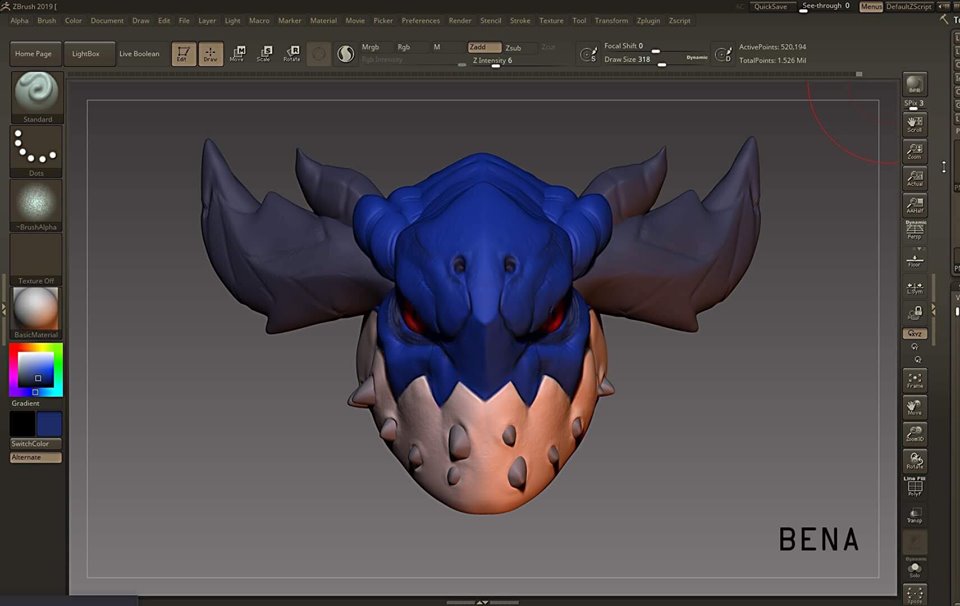
Task: Open the Zplugin menu
Action: [648, 20]
